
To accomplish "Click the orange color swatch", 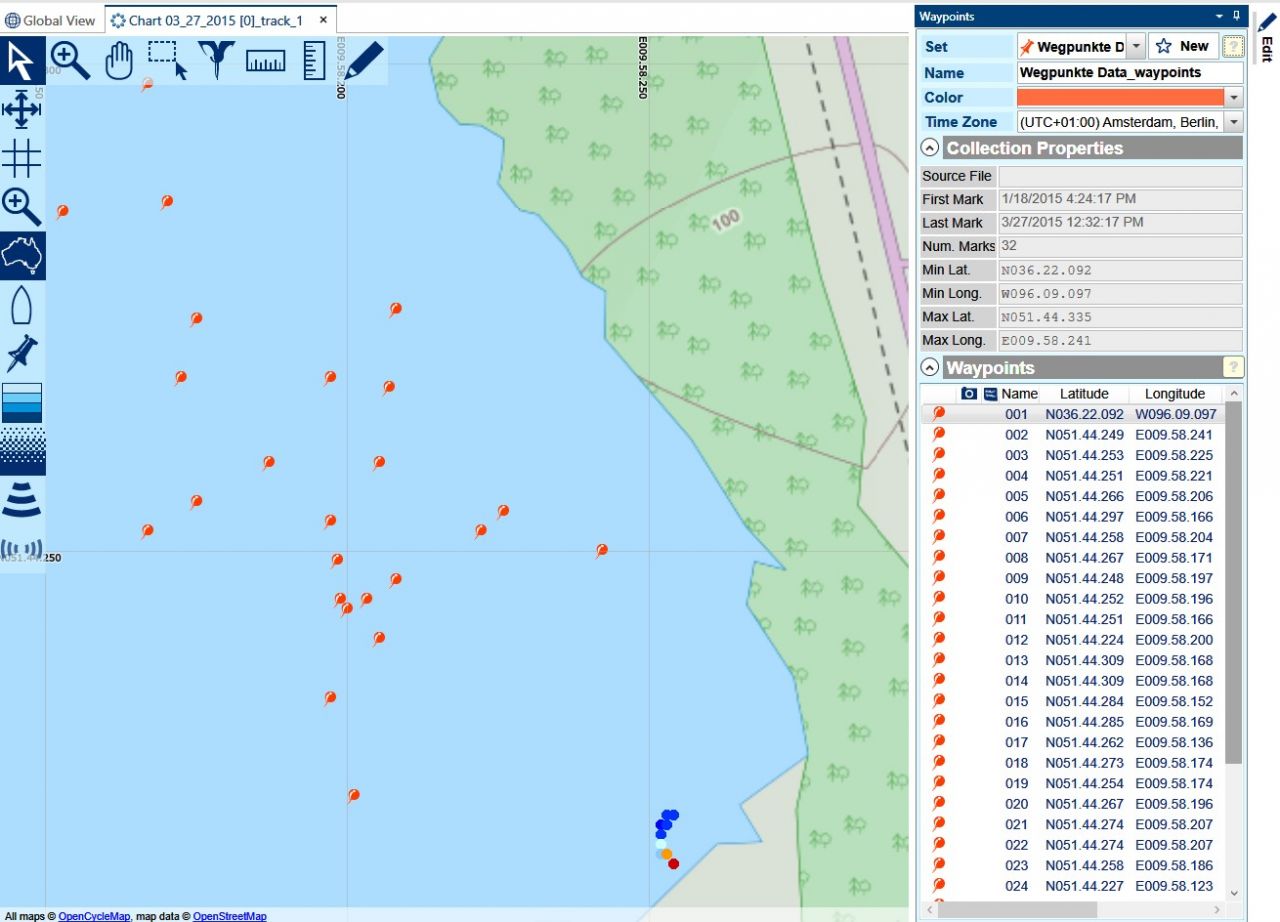I will [x=1120, y=98].
